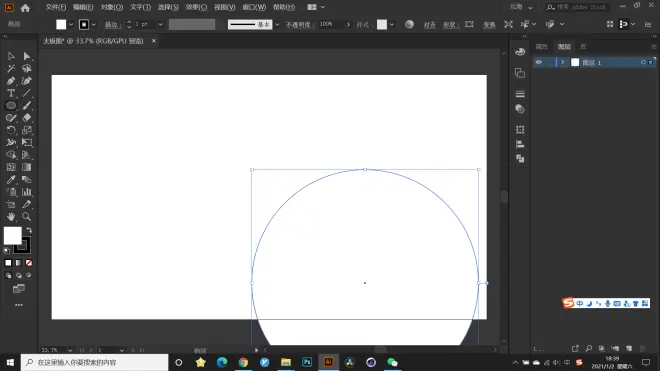Click 对齐 align link in control bar

pyautogui.click(x=429, y=25)
